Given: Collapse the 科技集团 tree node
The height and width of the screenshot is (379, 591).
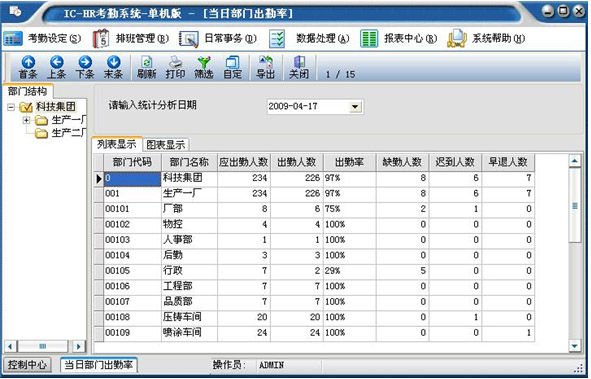Looking at the screenshot, I should 11,107.
